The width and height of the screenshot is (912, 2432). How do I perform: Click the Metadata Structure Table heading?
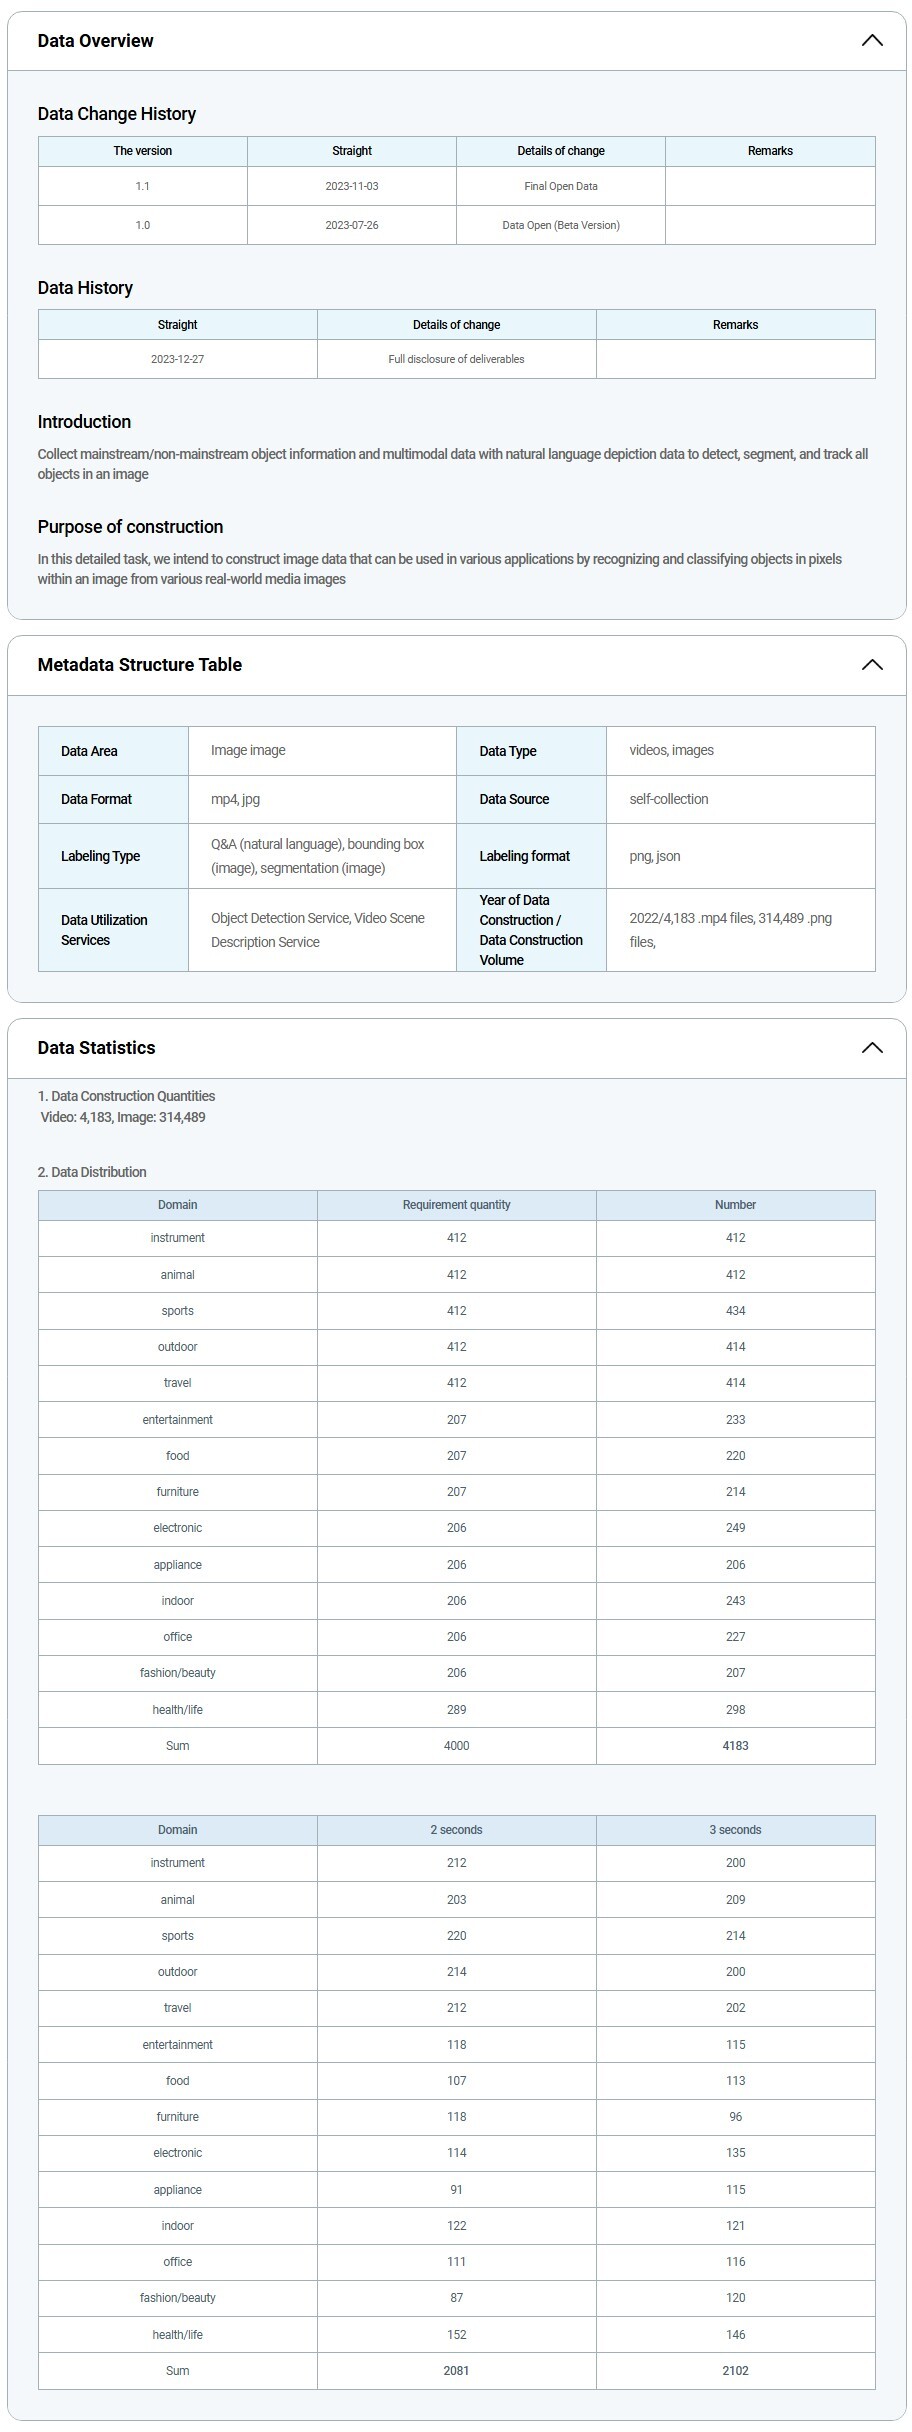coord(139,665)
